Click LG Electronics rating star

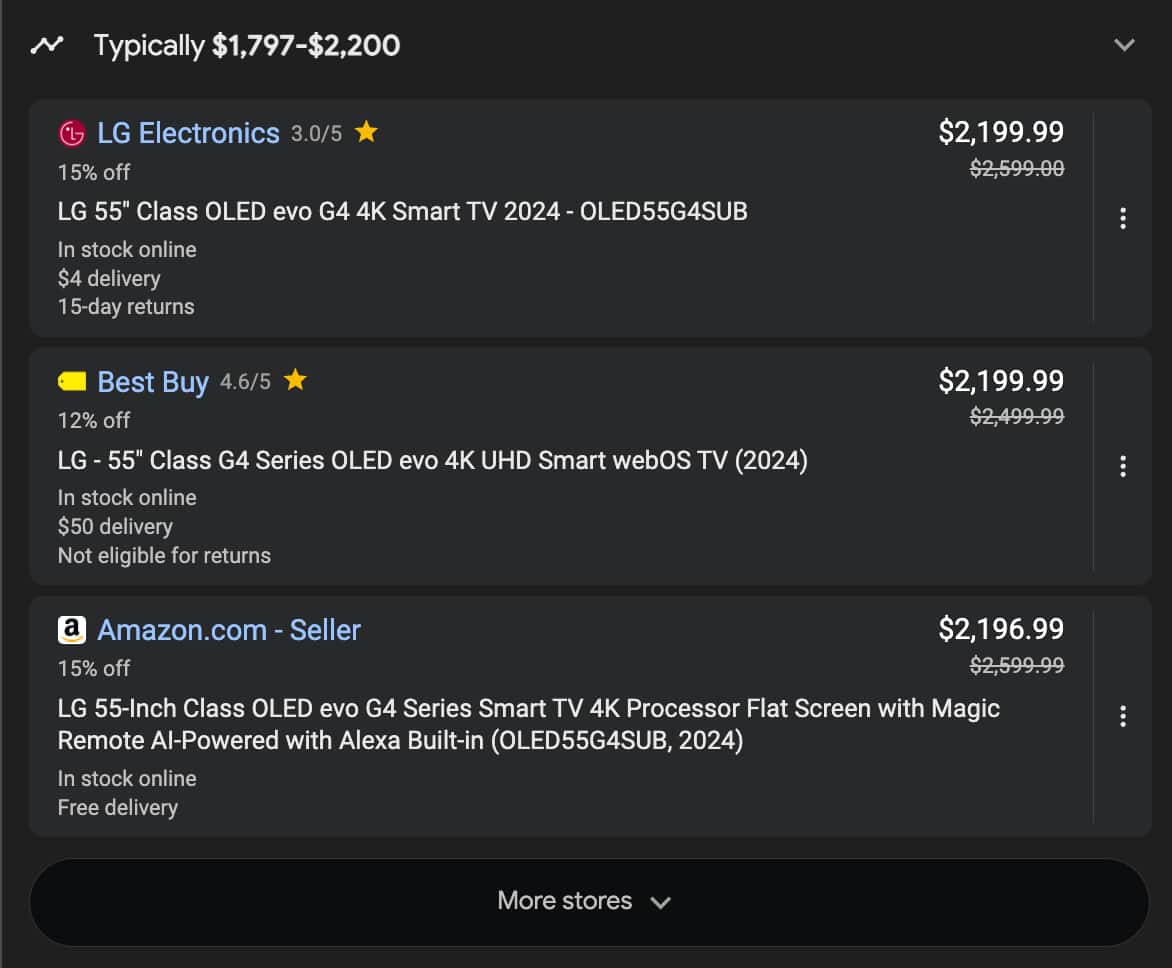[x=366, y=132]
